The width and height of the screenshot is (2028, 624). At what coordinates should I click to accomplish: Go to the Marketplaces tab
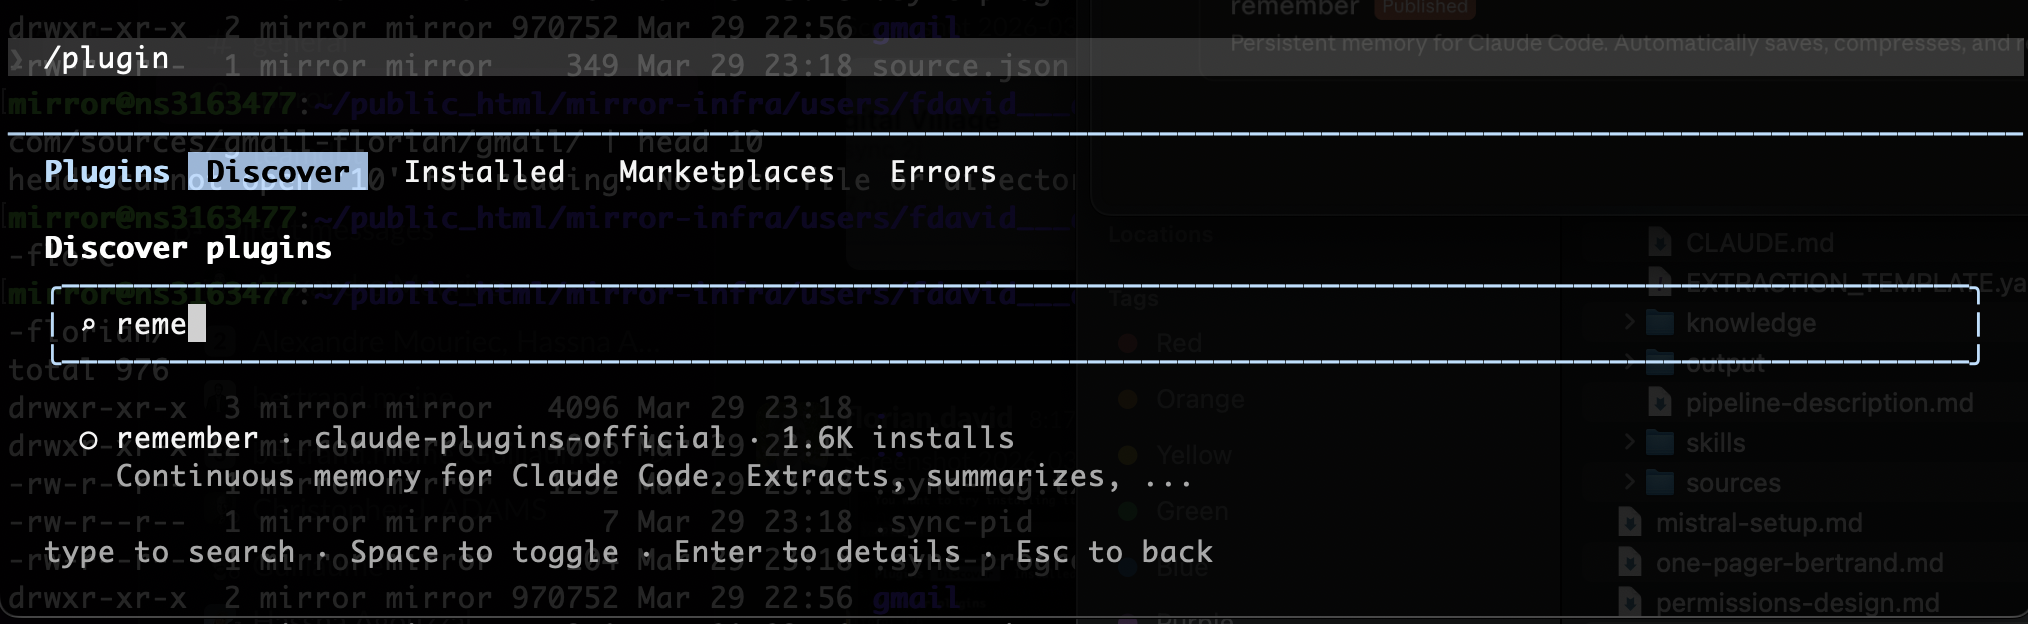[x=727, y=172]
